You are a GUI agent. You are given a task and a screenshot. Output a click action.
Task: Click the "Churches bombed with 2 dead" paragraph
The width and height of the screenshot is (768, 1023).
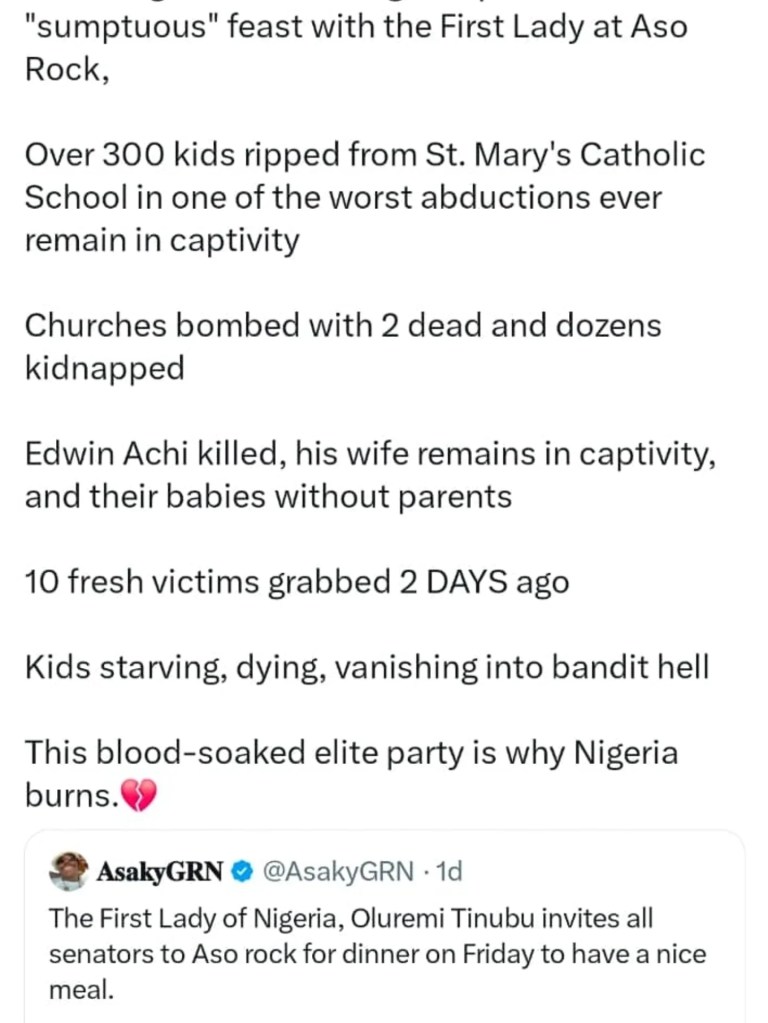click(x=342, y=326)
